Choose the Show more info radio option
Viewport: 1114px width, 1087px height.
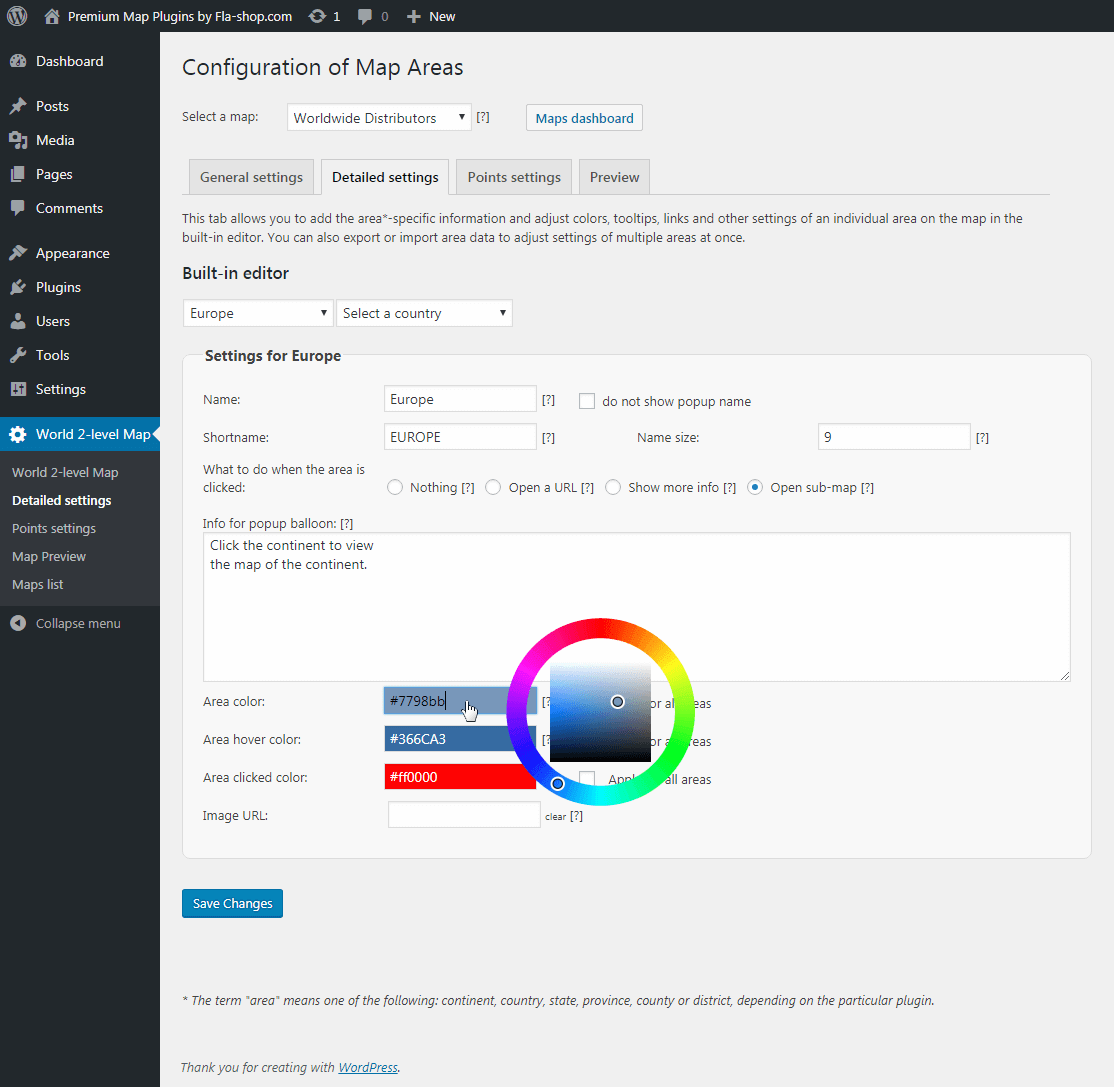pos(613,487)
